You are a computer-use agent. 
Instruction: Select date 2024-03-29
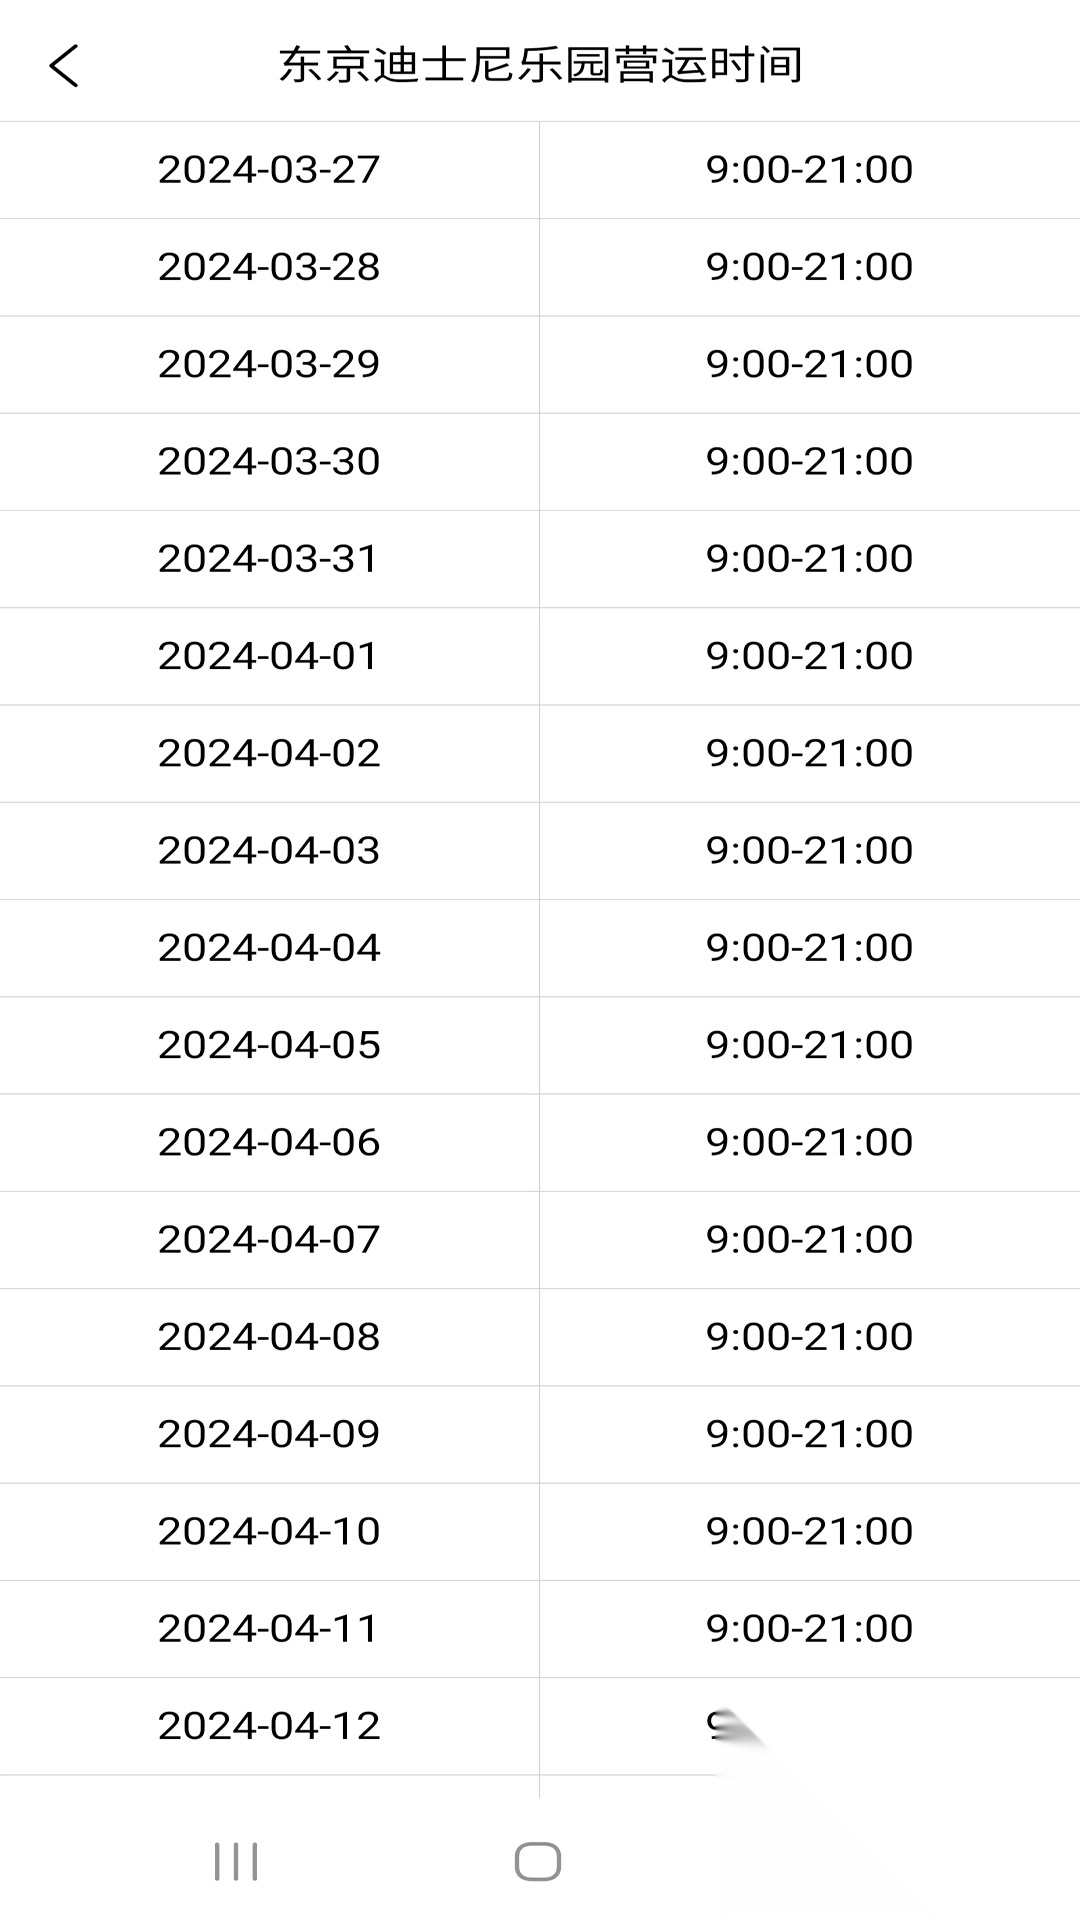(269, 364)
